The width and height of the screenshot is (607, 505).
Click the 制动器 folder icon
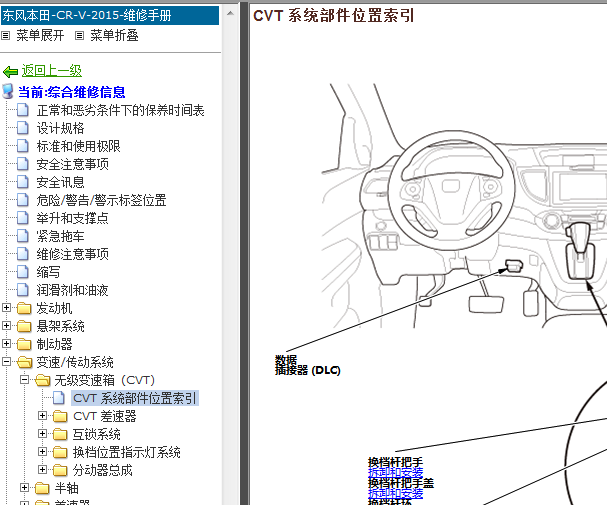(x=24, y=344)
